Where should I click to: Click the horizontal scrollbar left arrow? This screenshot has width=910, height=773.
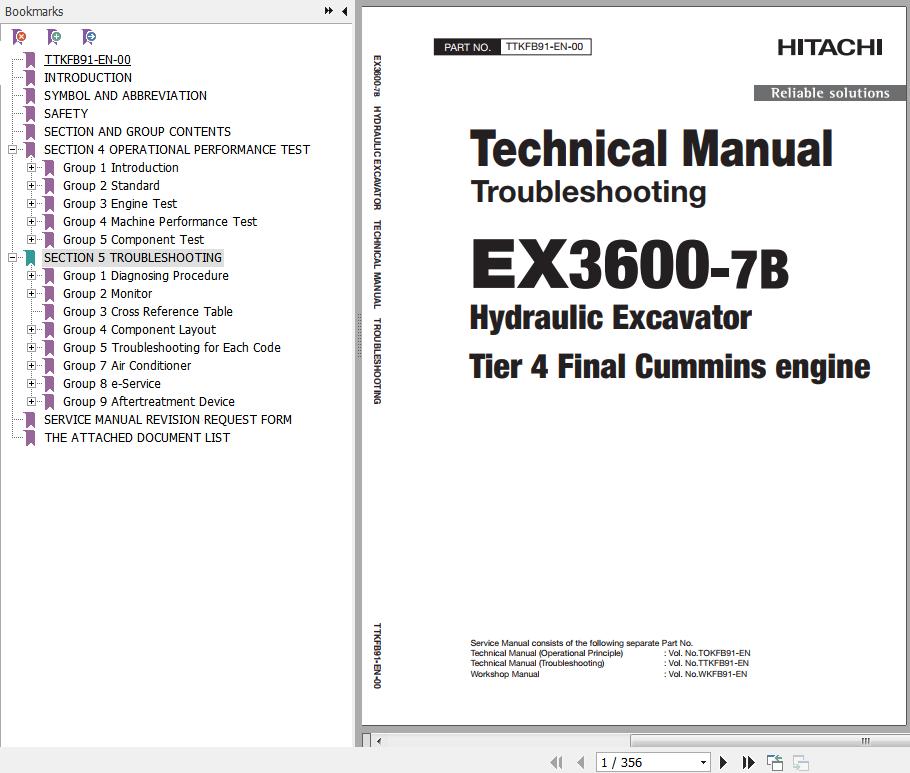pyautogui.click(x=379, y=741)
